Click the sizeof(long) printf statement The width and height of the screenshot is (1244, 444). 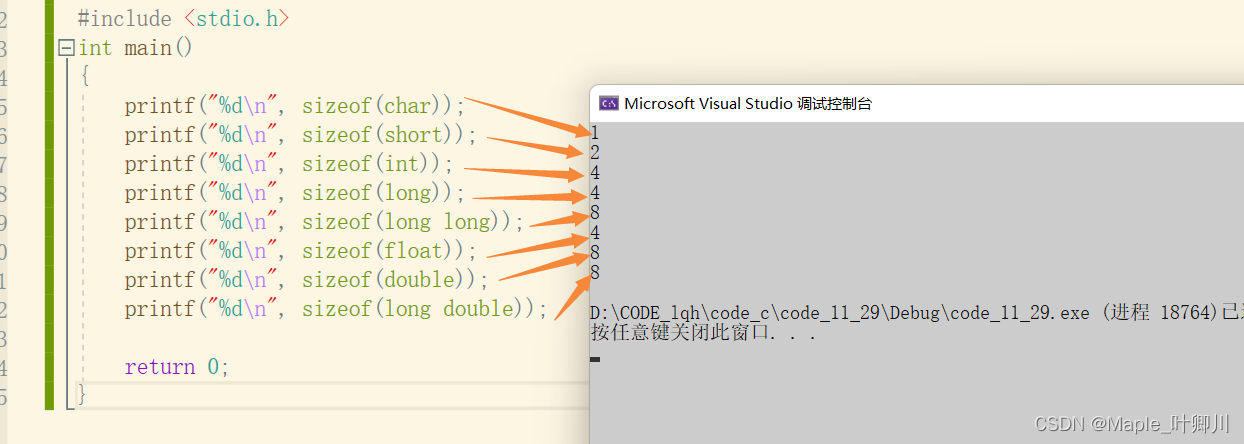[x=295, y=193]
